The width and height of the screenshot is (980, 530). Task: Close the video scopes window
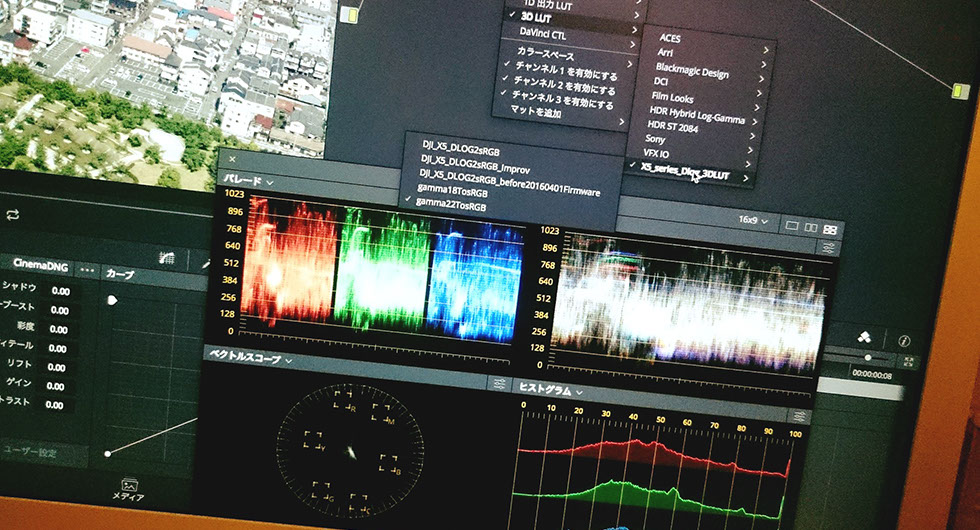232,159
